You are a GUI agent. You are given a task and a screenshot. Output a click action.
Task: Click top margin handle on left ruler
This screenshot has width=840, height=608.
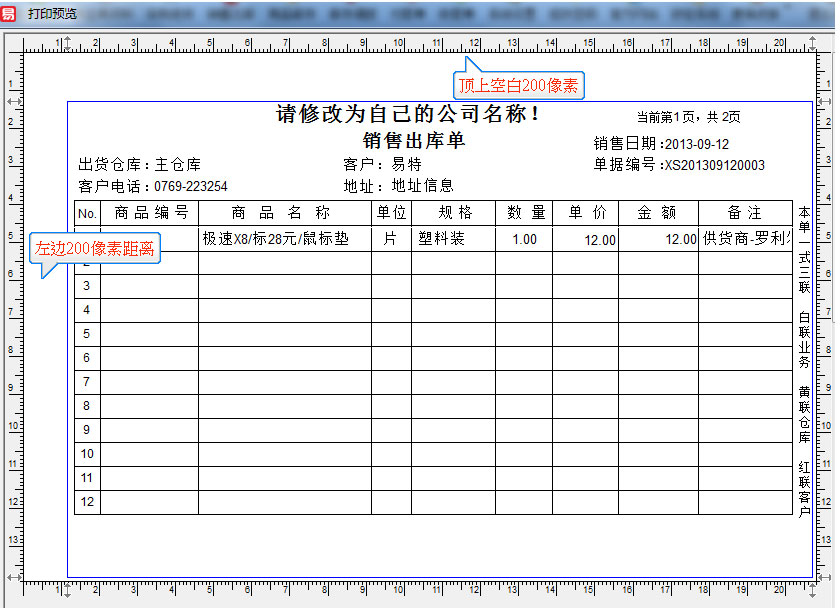pos(13,101)
